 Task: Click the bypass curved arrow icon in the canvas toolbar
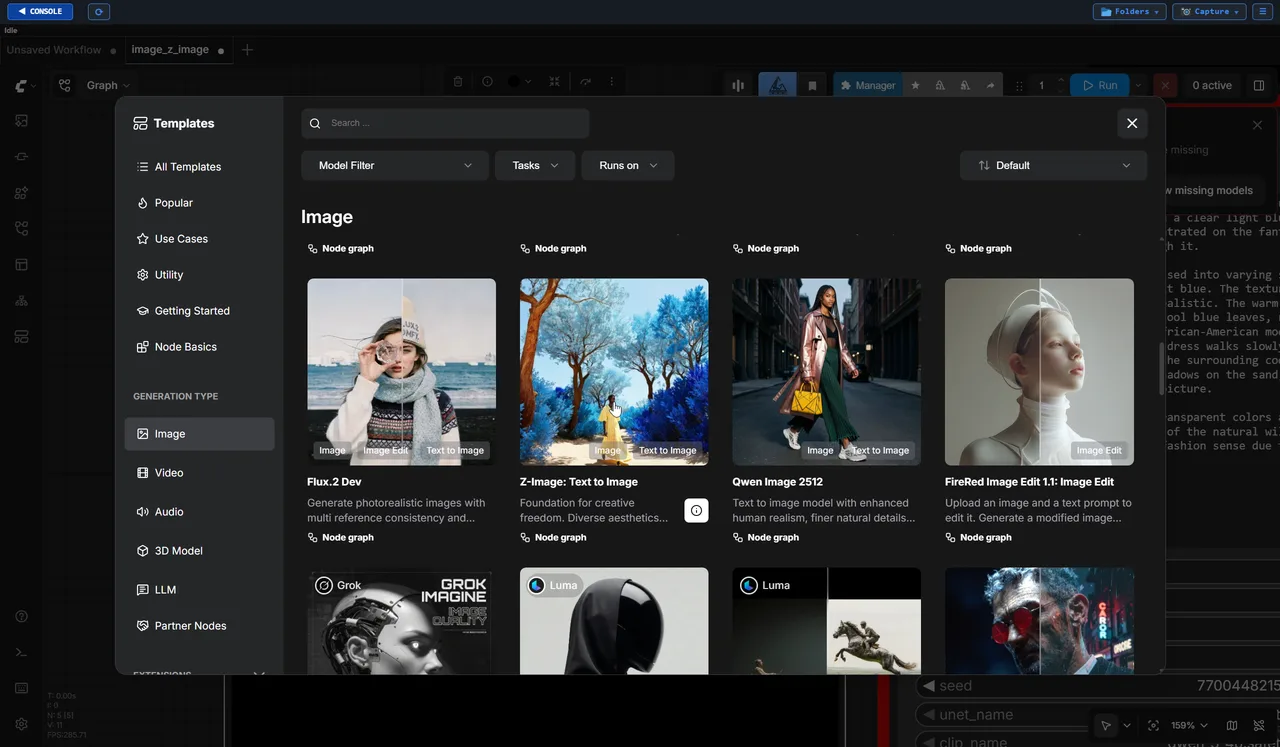[x=585, y=82]
